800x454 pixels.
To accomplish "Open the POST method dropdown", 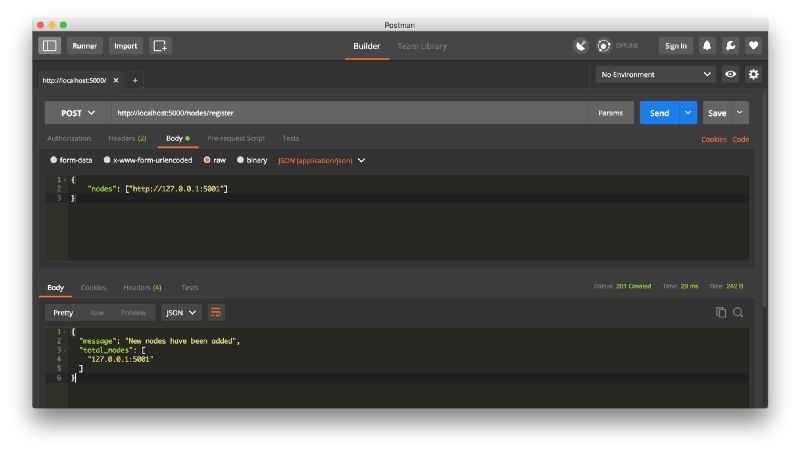I will [78, 113].
